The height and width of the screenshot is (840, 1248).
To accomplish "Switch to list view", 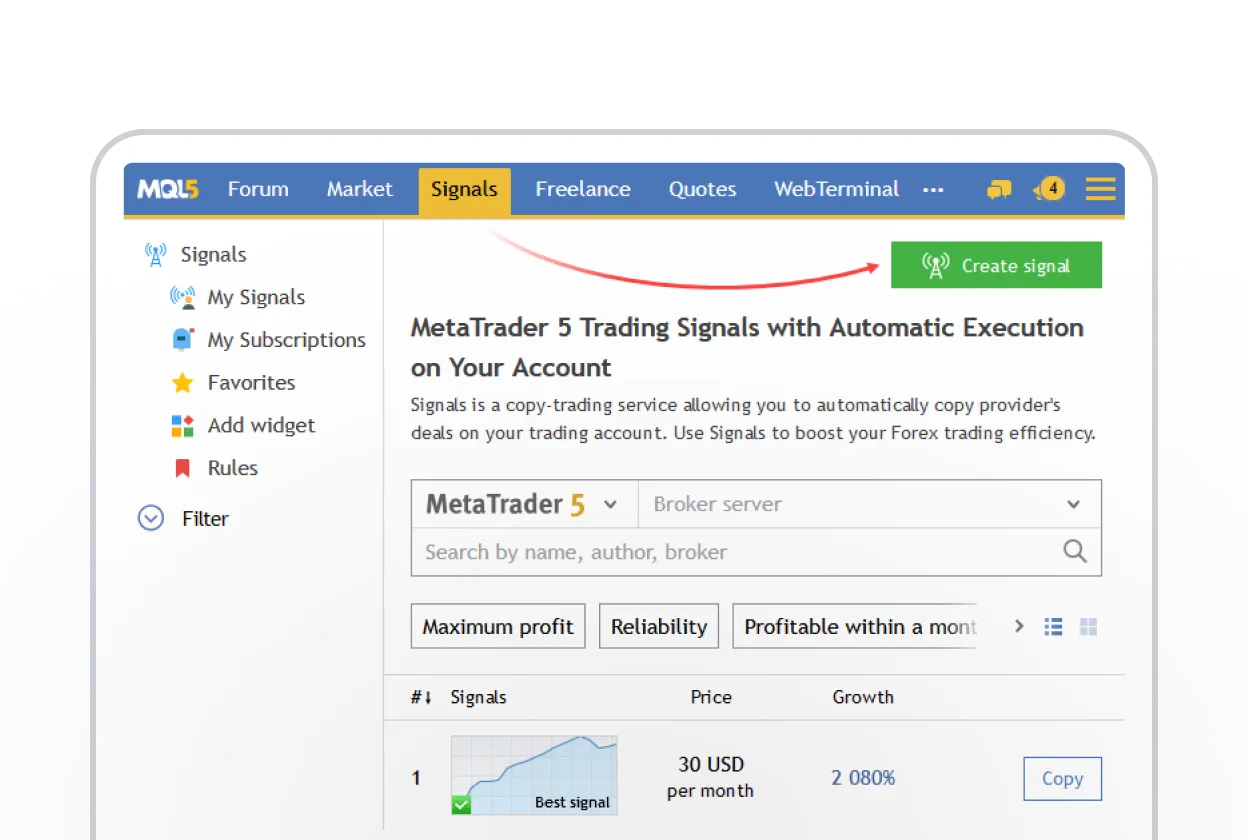I will (x=1053, y=627).
